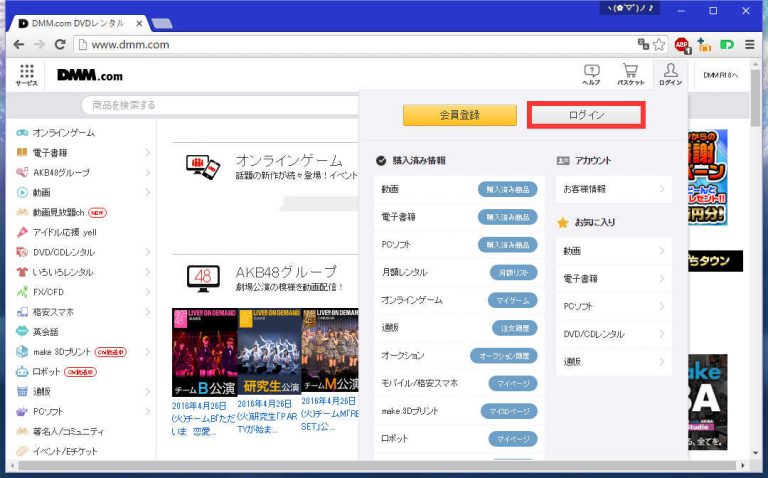Screen dimensions: 768x478
Task: Open make 3Dプリント sidebar item
Action: coord(72,352)
